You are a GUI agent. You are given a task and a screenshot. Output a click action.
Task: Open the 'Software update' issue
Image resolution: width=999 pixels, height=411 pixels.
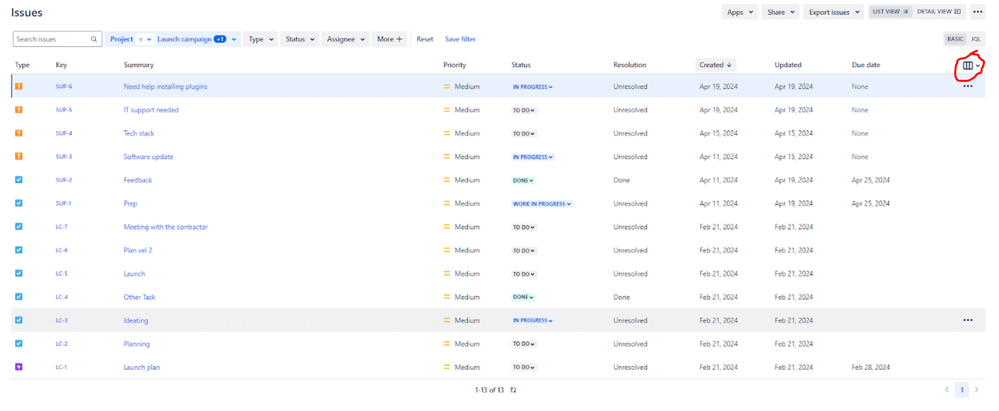pyautogui.click(x=148, y=157)
